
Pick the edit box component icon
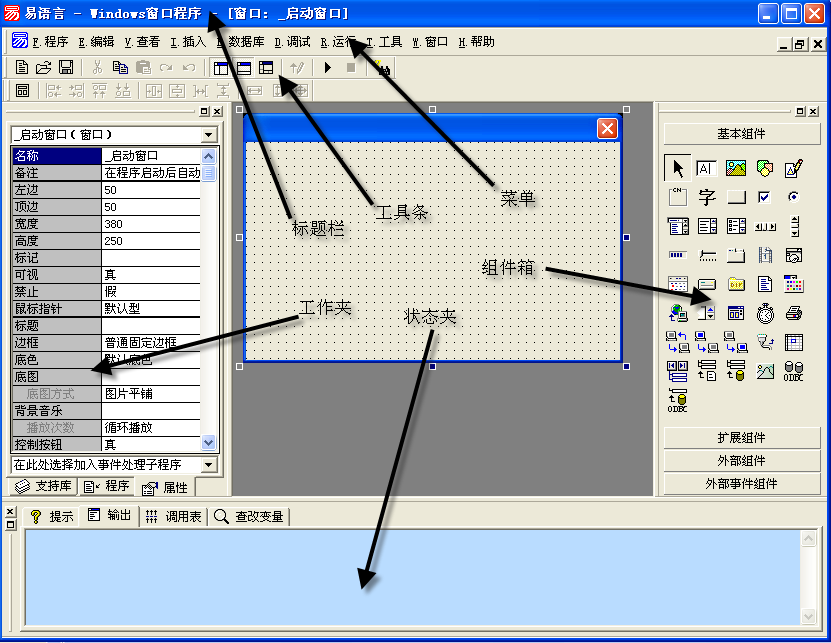click(706, 169)
